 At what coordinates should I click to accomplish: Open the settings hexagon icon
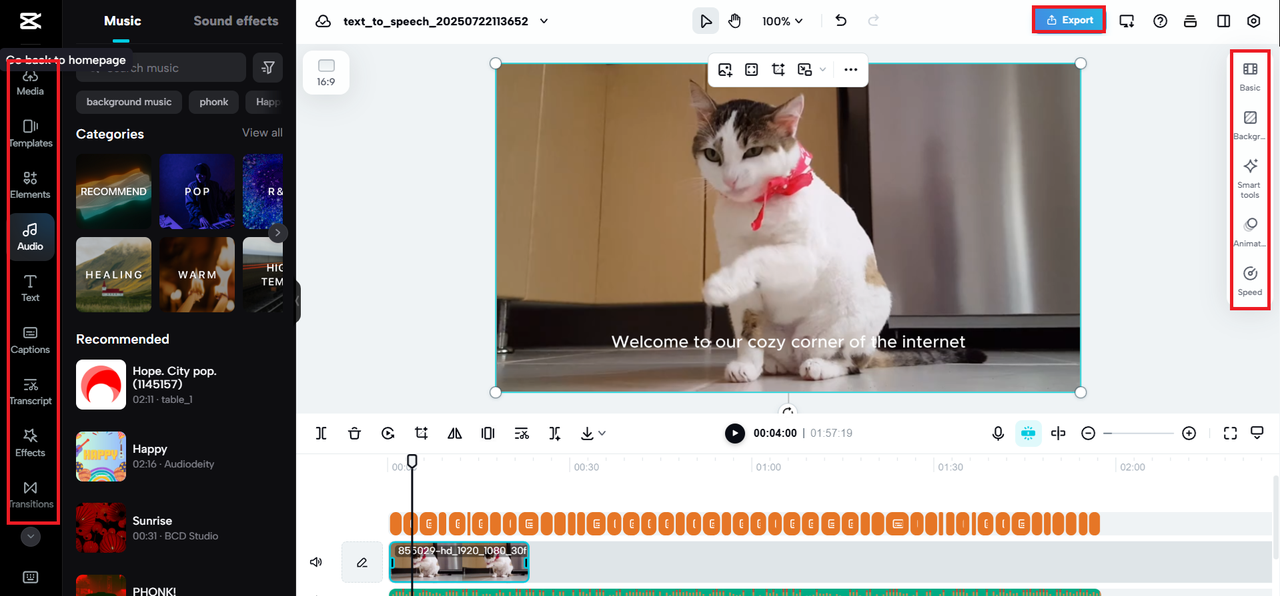(x=1254, y=21)
